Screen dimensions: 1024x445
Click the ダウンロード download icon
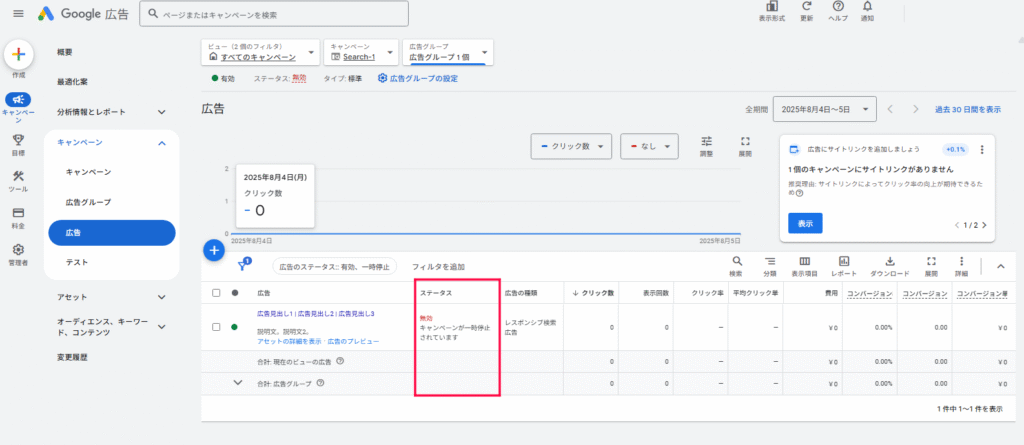[x=889, y=266]
